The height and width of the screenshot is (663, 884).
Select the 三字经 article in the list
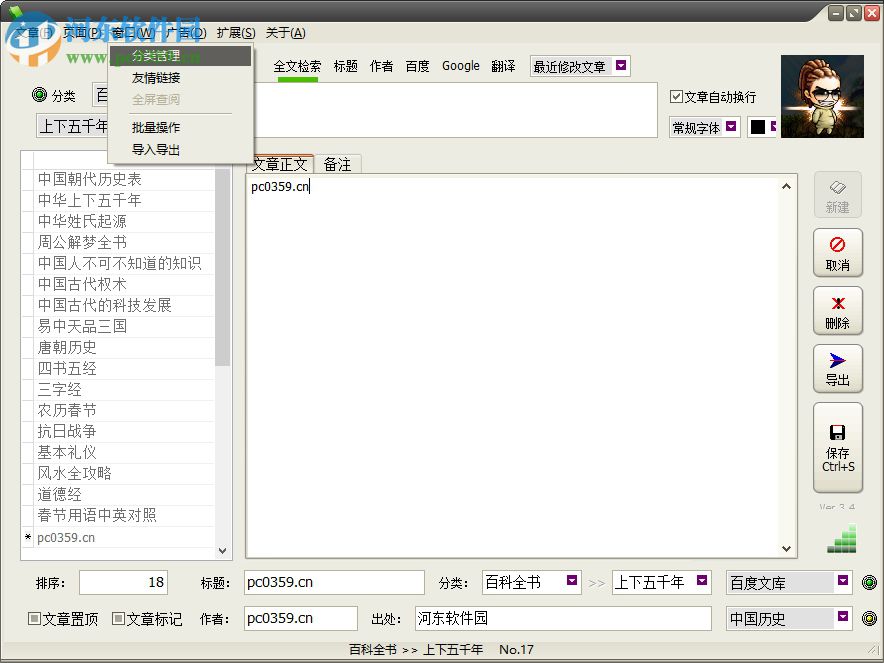[x=60, y=389]
